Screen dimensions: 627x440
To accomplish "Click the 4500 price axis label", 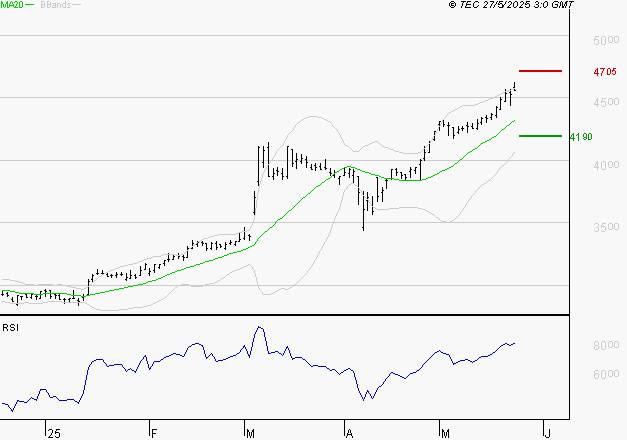I will (x=606, y=102).
